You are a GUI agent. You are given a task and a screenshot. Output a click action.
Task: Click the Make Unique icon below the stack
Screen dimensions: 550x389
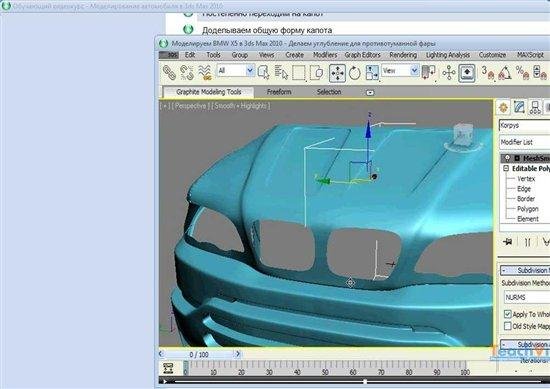pos(546,242)
